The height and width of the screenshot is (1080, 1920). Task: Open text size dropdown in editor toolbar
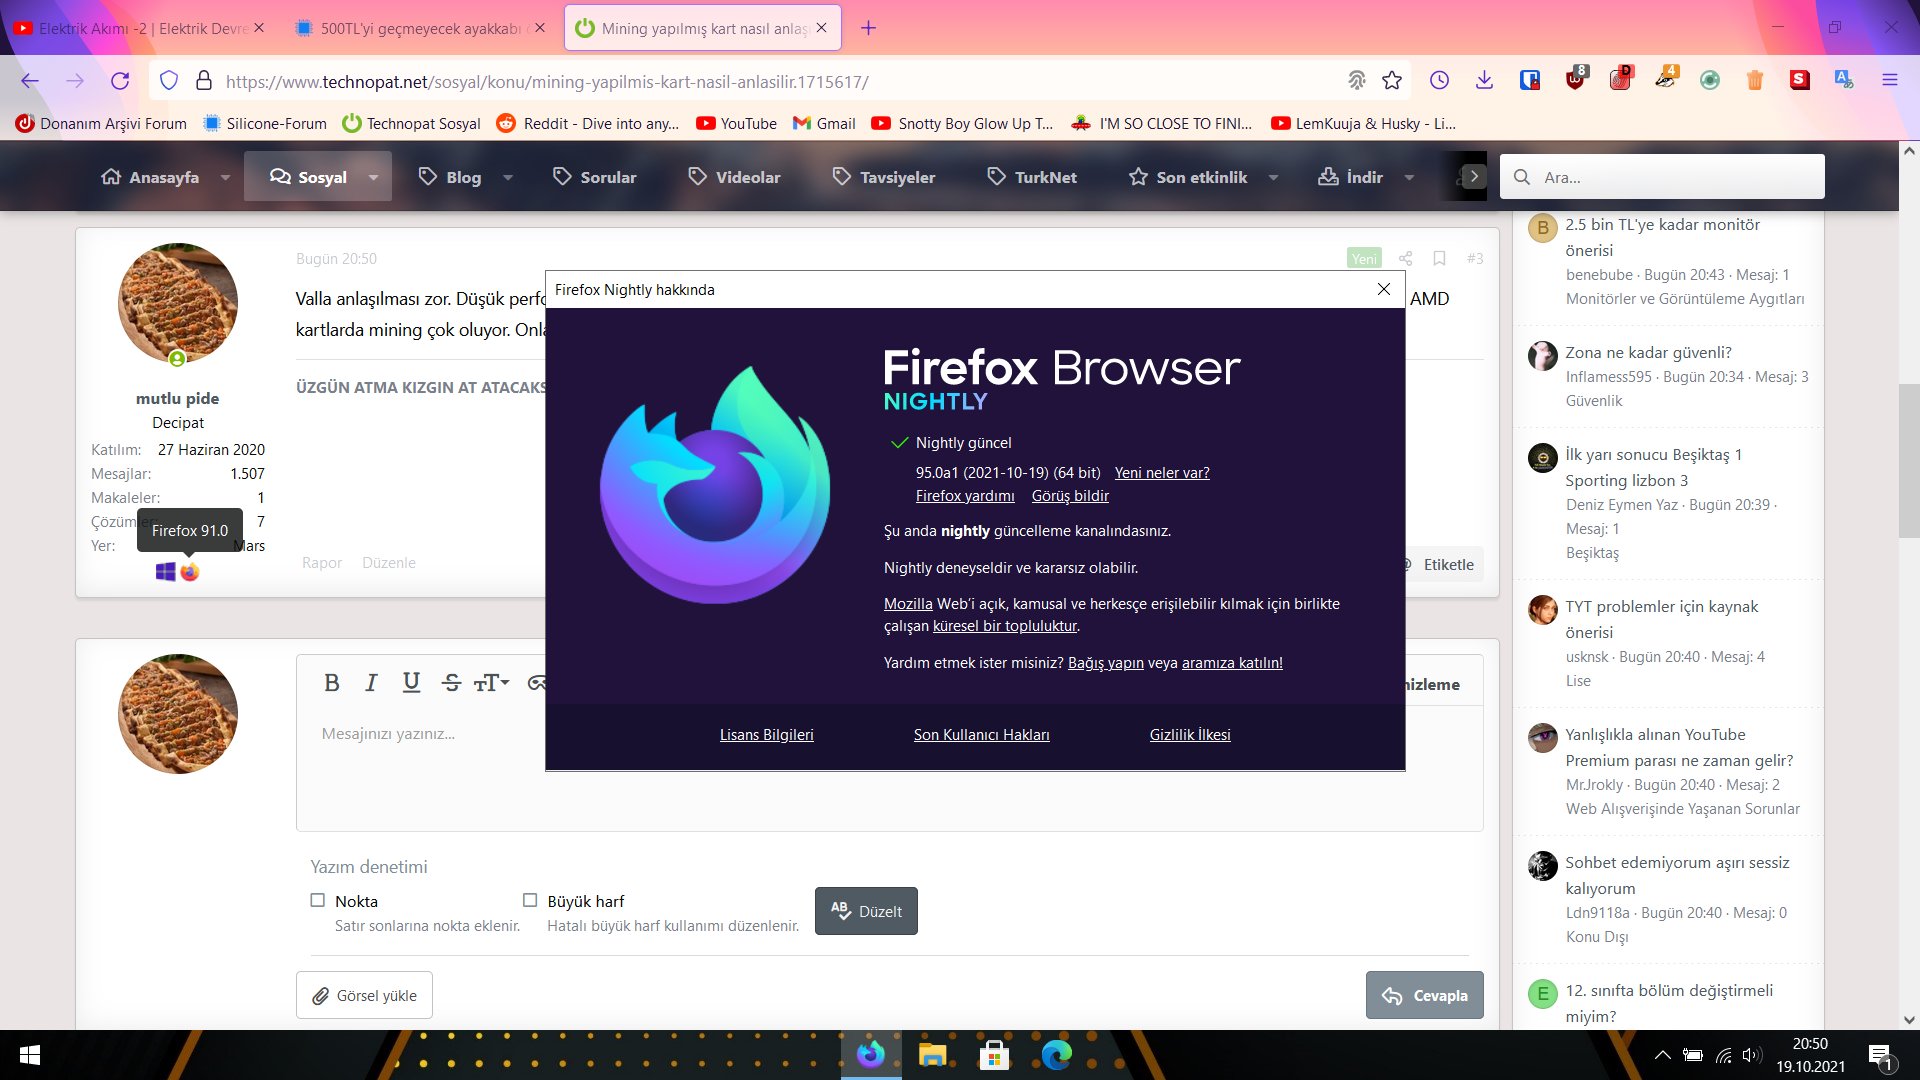(x=491, y=683)
